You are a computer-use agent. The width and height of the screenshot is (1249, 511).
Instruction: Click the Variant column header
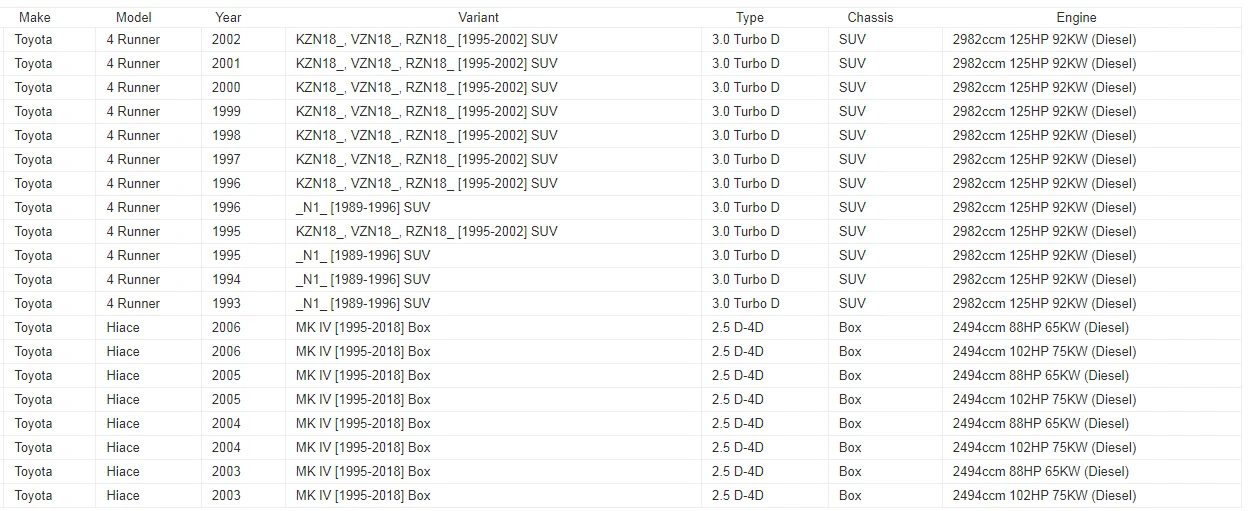click(478, 17)
